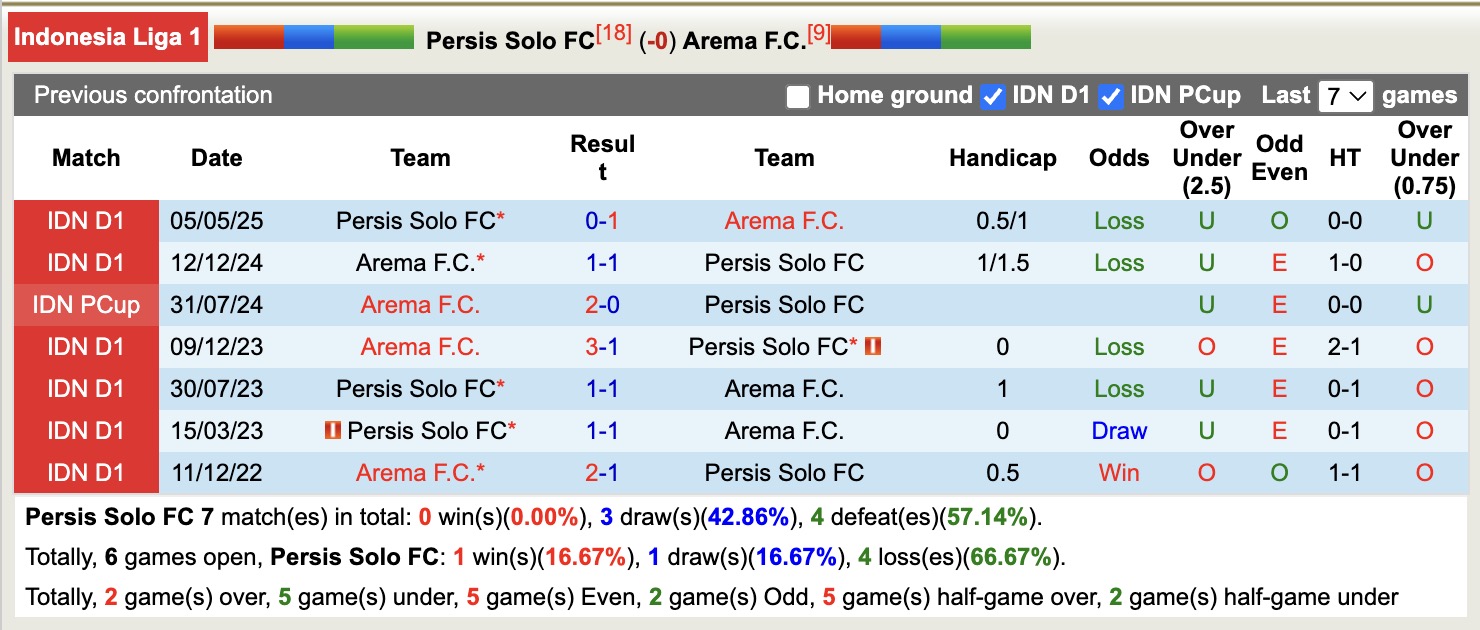Click the 0-1 result link for 05/05/25

(600, 221)
